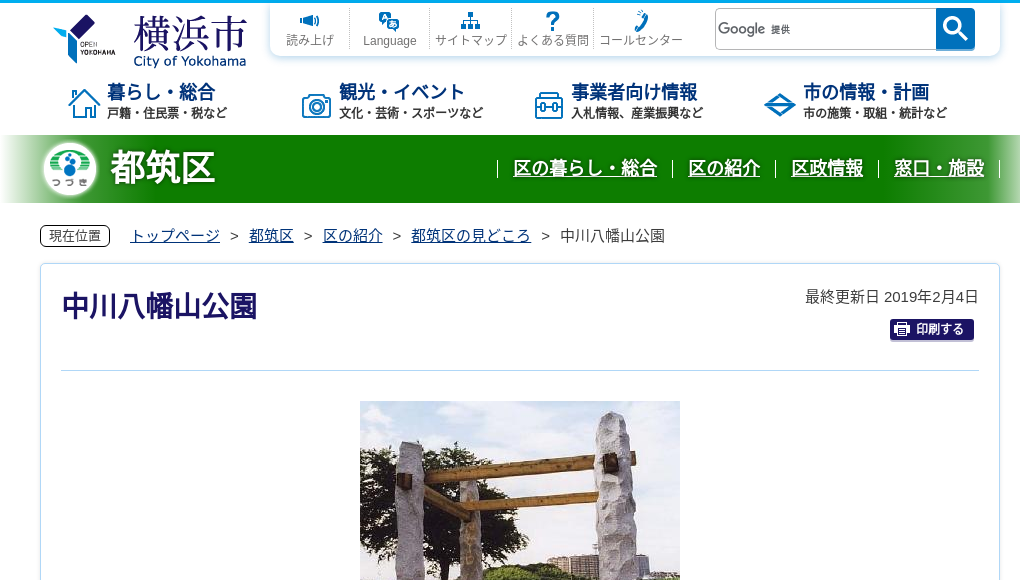Select the 暮らし・総合 house icon
Viewport: 1020px width, 580px height.
[x=85, y=101]
